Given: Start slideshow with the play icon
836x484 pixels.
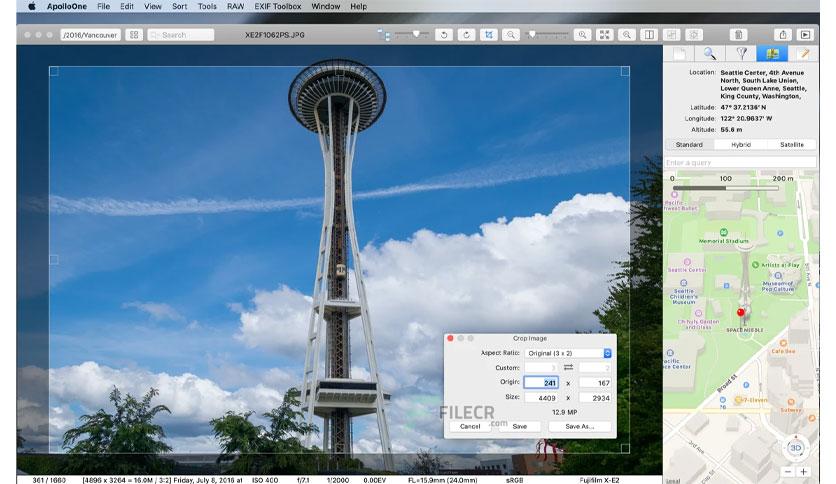Looking at the screenshot, I should point(805,35).
